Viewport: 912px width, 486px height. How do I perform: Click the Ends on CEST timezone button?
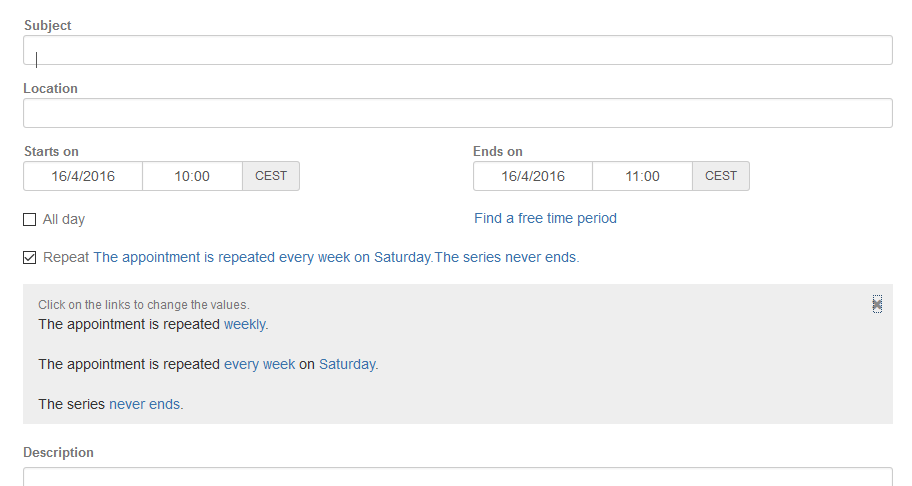coord(721,176)
